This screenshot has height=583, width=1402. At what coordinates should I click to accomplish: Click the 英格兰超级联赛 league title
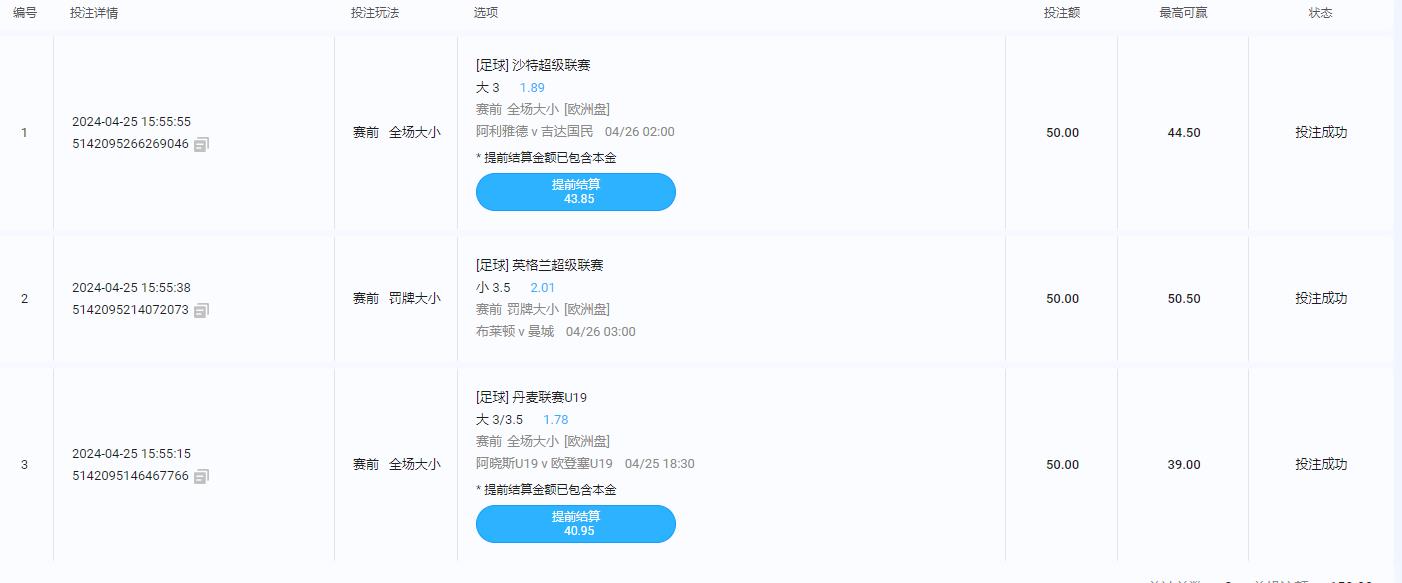(557, 266)
